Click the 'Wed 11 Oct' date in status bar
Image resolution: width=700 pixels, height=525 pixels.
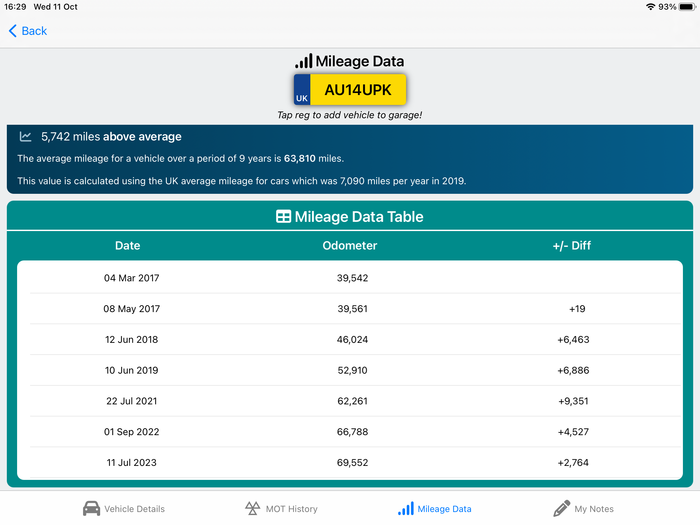point(55,7)
